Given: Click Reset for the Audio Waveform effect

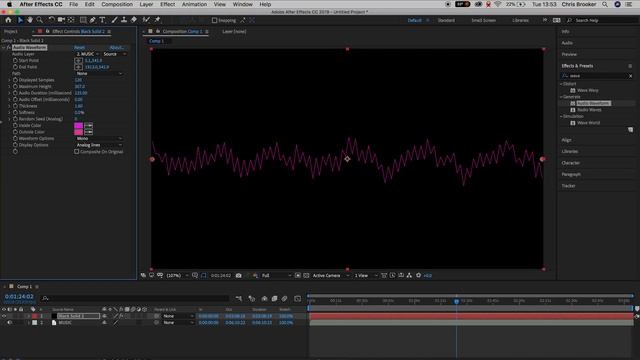Looking at the screenshot, I should pyautogui.click(x=79, y=47).
